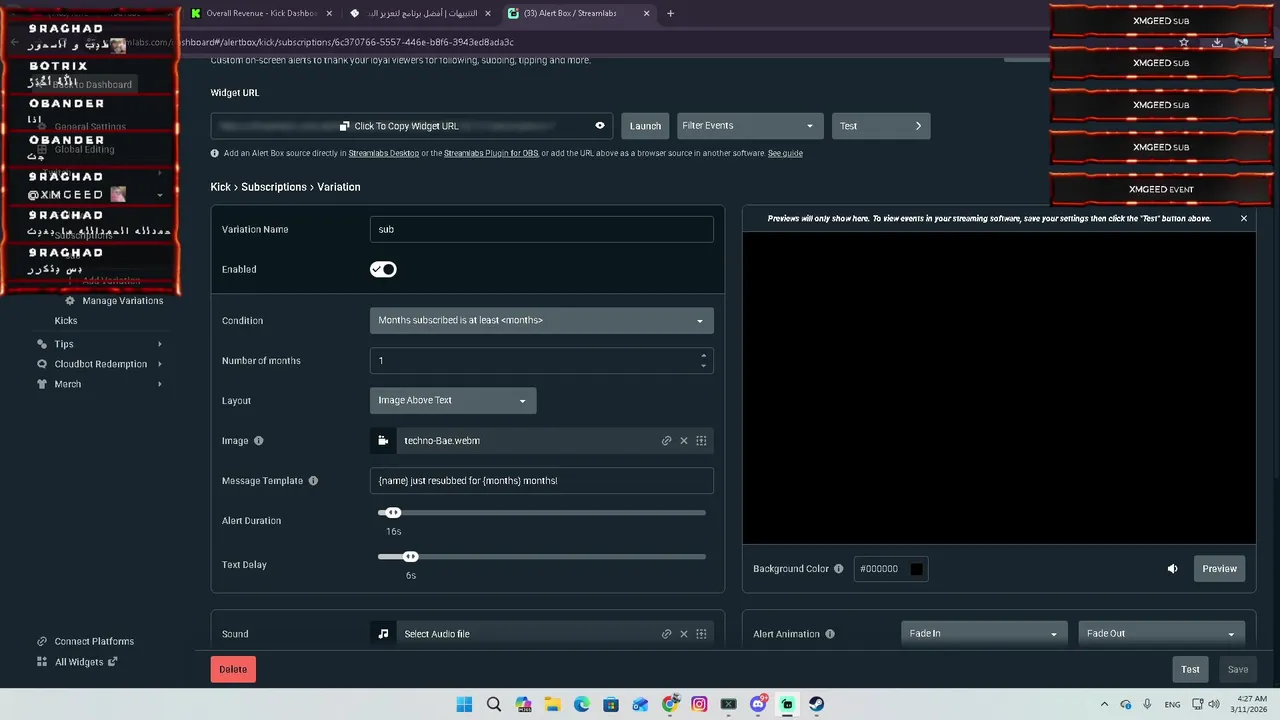Go to Subscriptions in breadcrumb
Image resolution: width=1280 pixels, height=720 pixels.
pyautogui.click(x=274, y=187)
